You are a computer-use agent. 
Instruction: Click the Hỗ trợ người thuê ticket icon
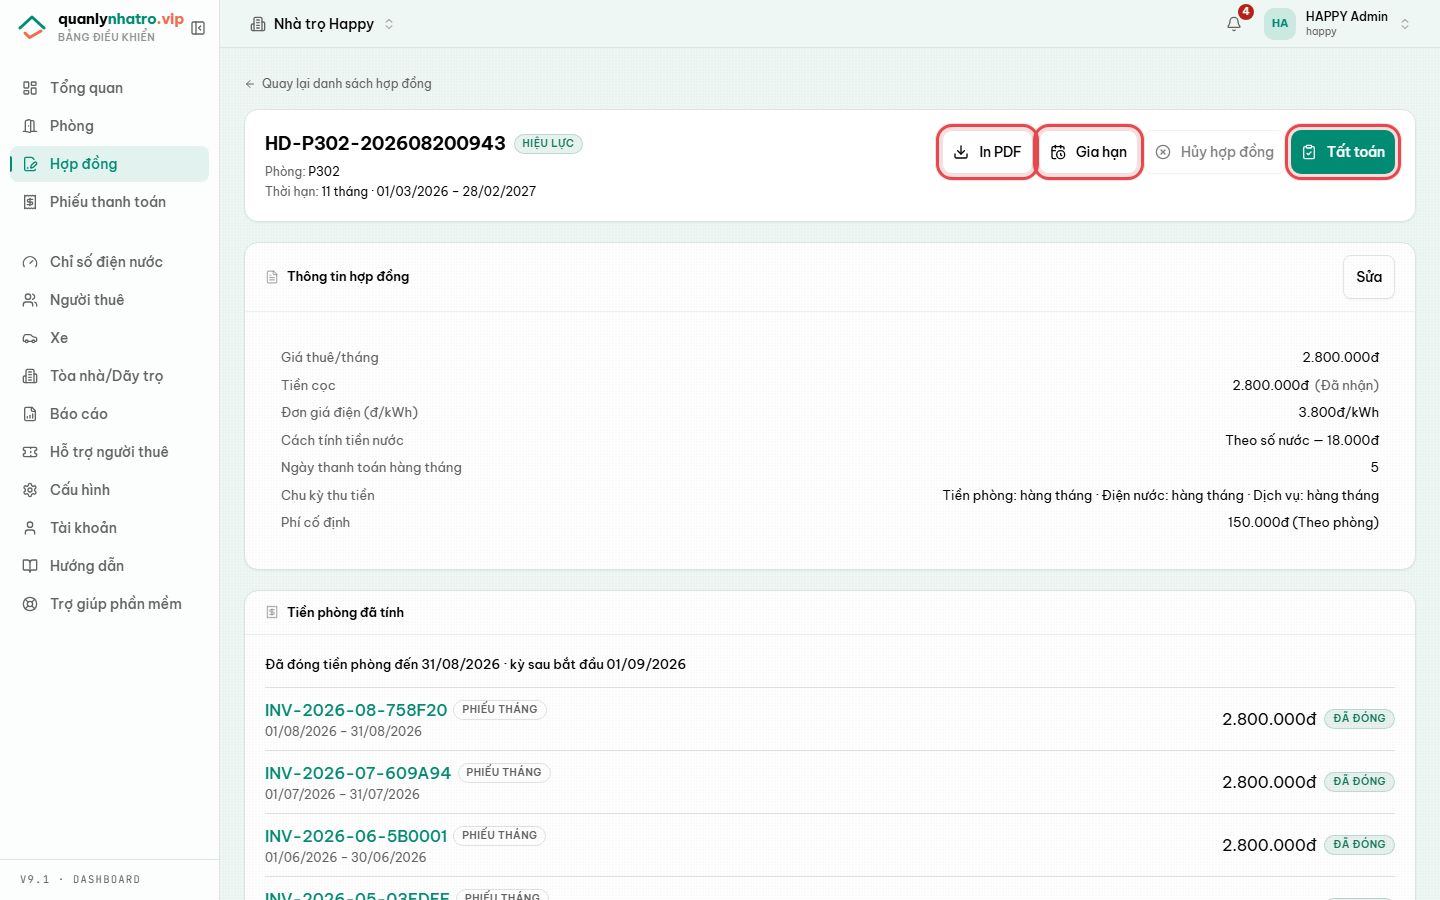pyautogui.click(x=30, y=452)
